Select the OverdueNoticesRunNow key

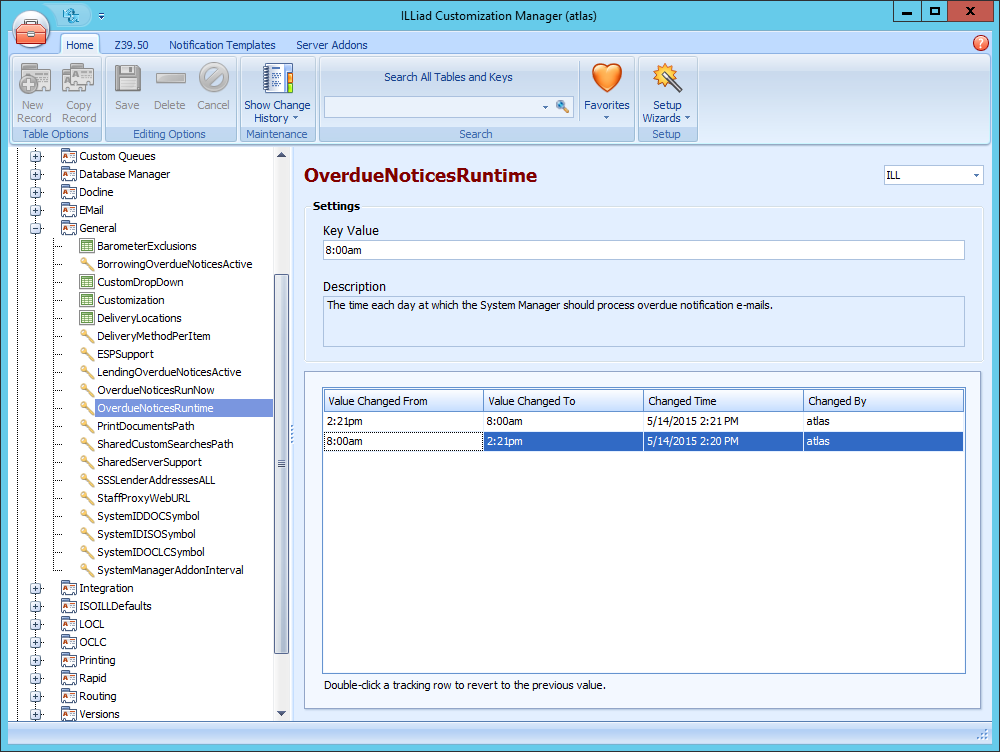[x=155, y=390]
